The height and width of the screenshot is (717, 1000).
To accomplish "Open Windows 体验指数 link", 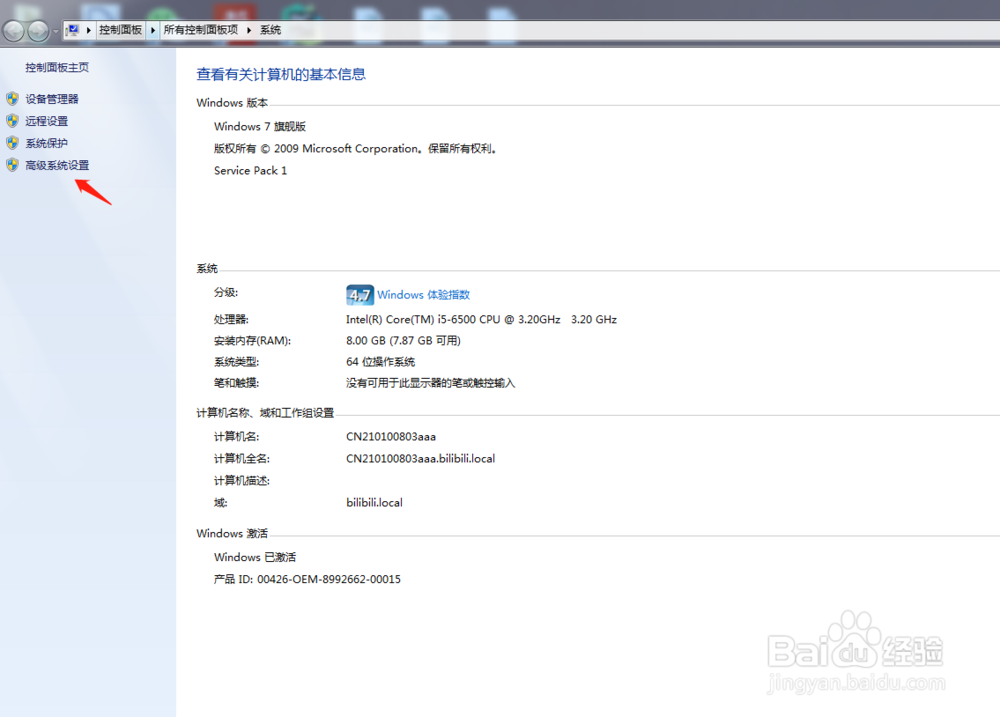I will 423,295.
